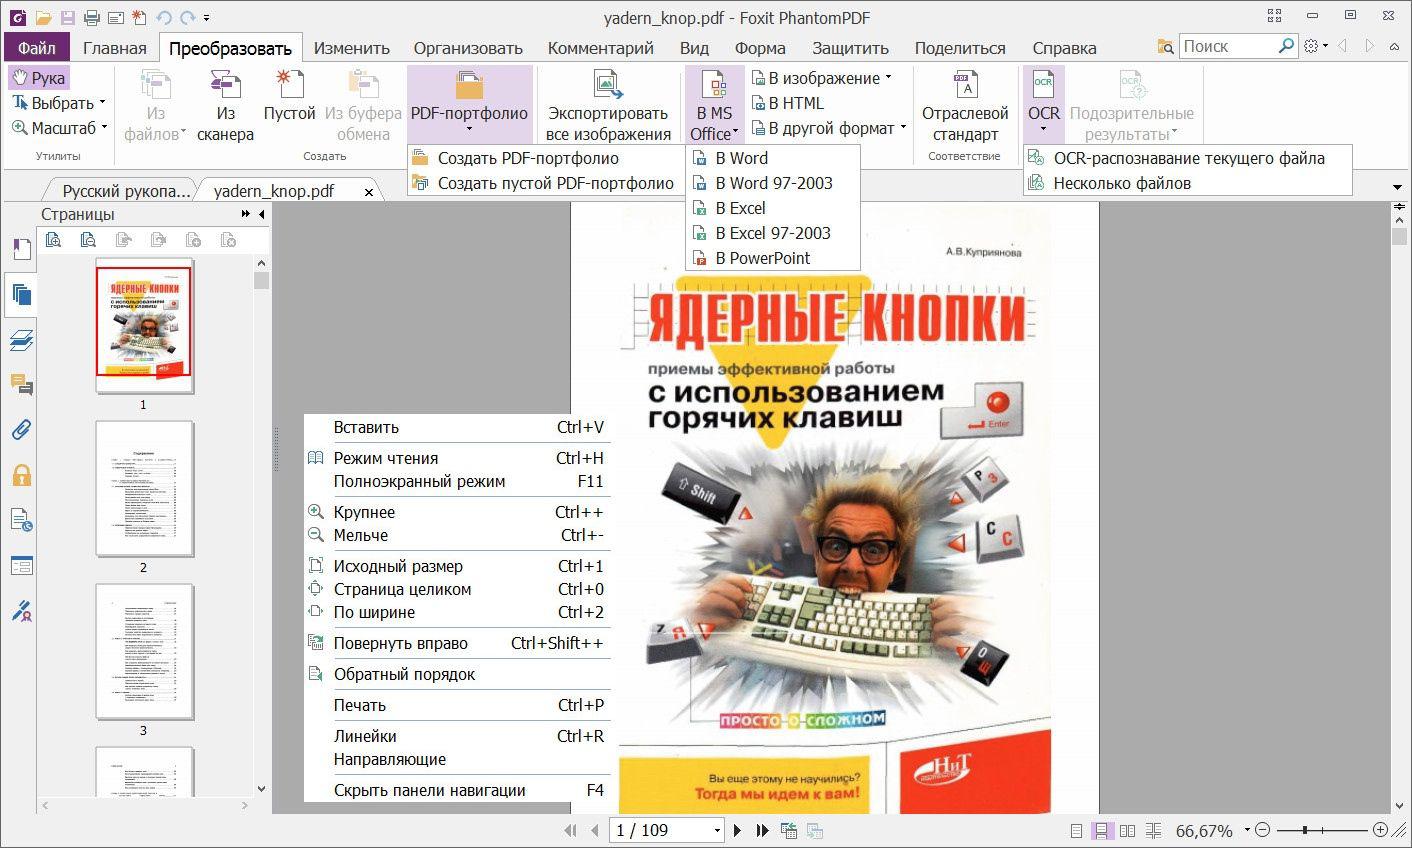Image resolution: width=1412 pixels, height=848 pixels.
Task: Open the В другой формат dropdown
Action: tap(902, 128)
